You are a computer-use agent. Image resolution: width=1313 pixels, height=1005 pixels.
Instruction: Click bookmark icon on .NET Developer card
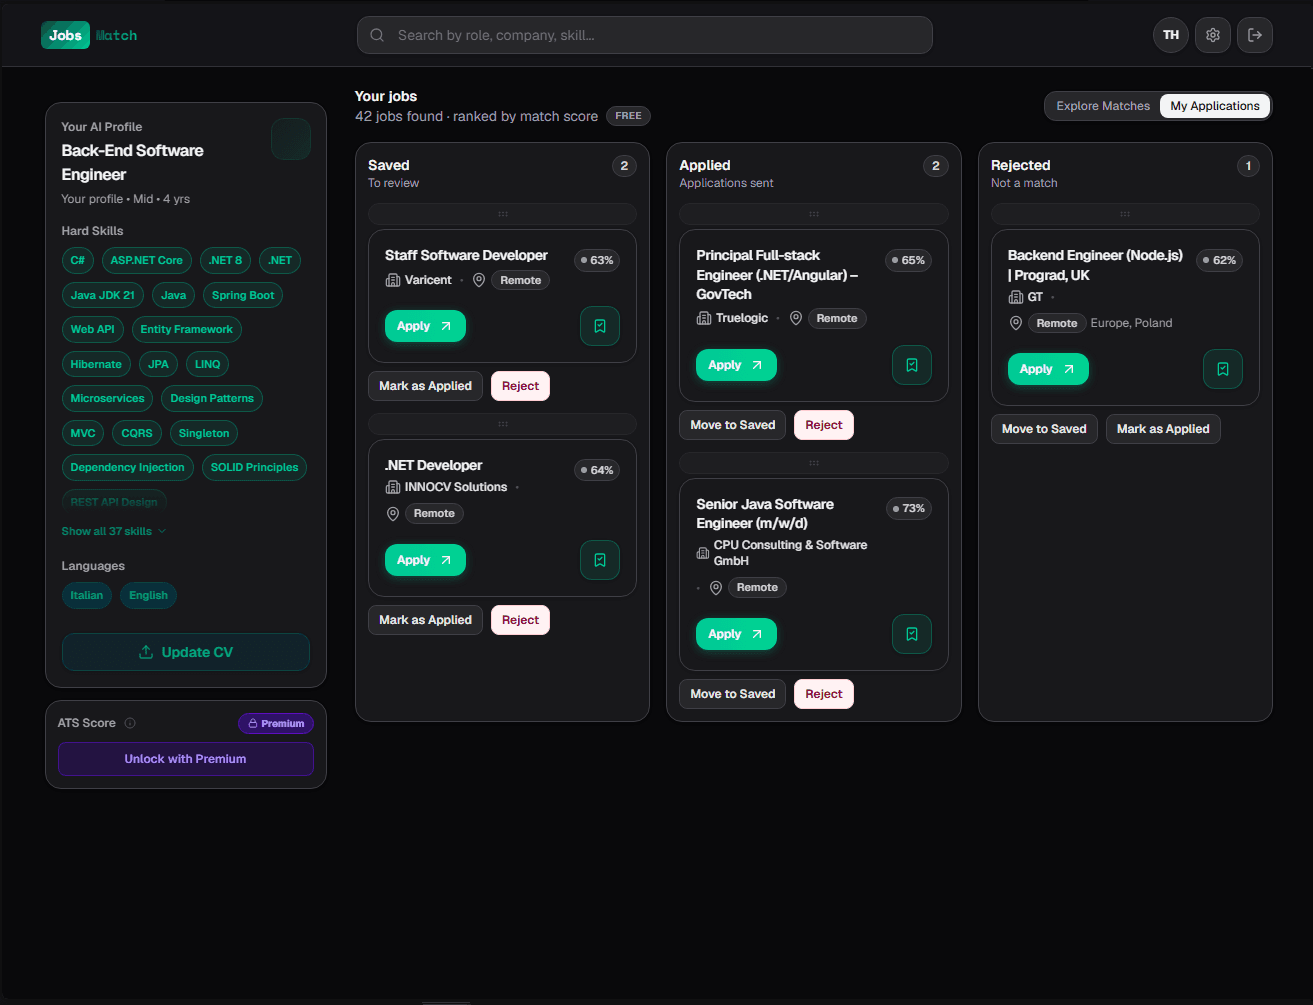600,560
